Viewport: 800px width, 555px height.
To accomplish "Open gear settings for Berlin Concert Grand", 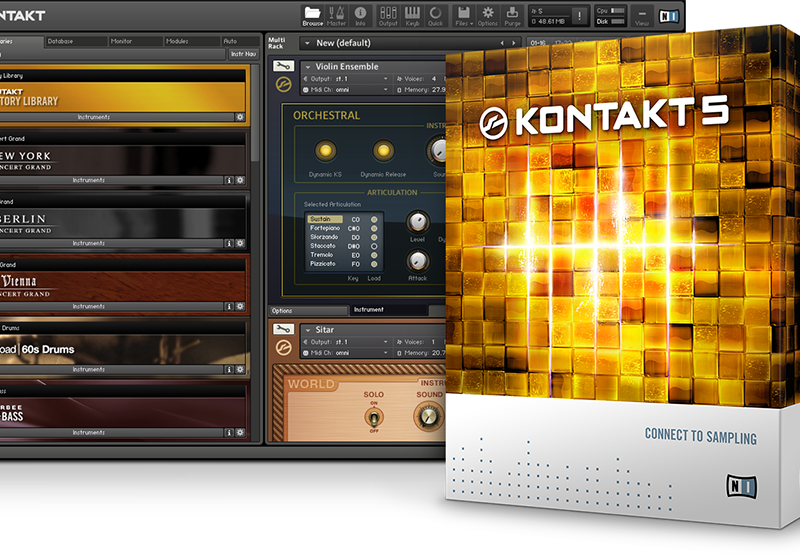I will coord(240,243).
